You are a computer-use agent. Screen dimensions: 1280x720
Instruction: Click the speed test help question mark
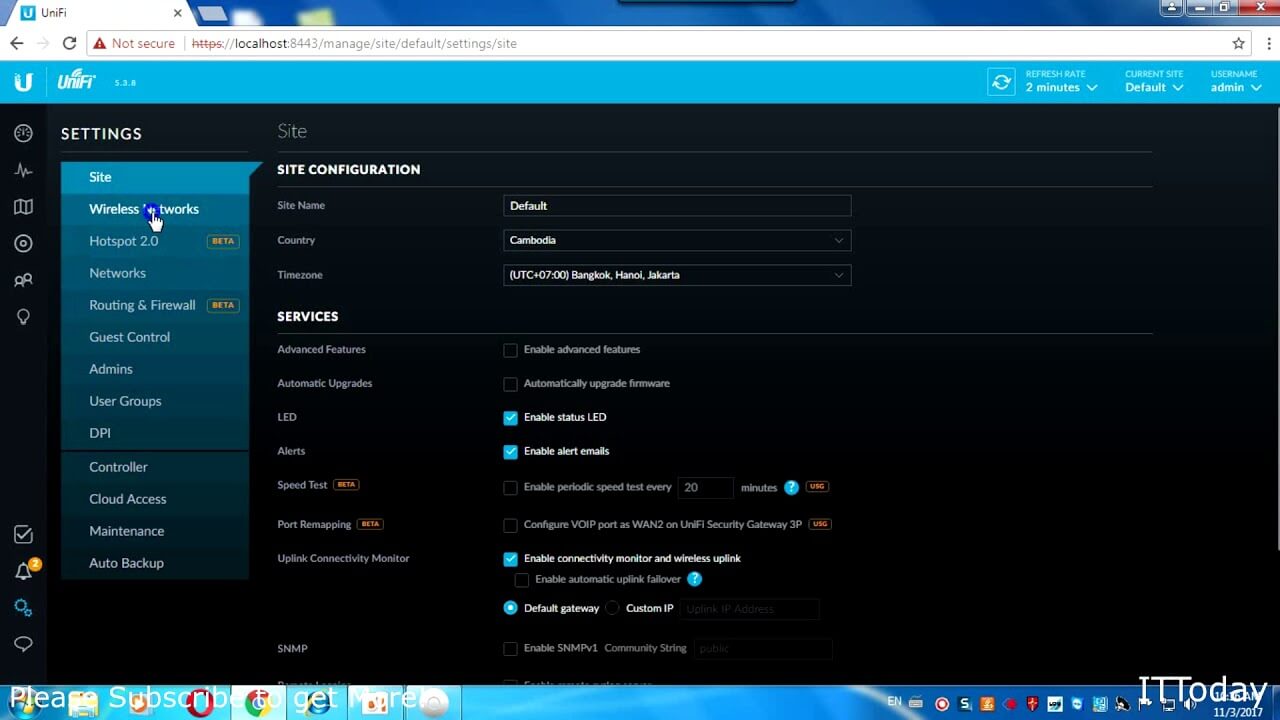(x=791, y=487)
